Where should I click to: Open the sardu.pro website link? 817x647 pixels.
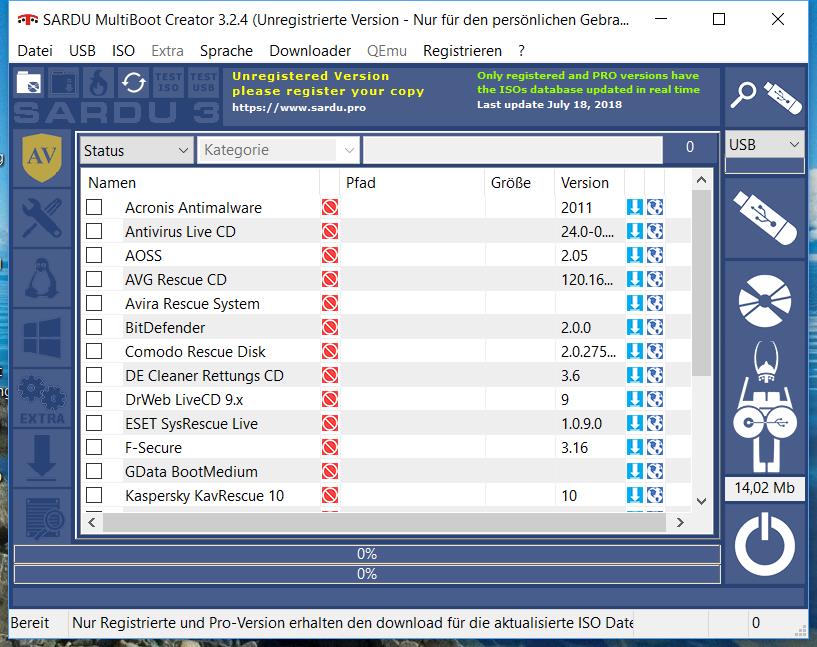299,108
